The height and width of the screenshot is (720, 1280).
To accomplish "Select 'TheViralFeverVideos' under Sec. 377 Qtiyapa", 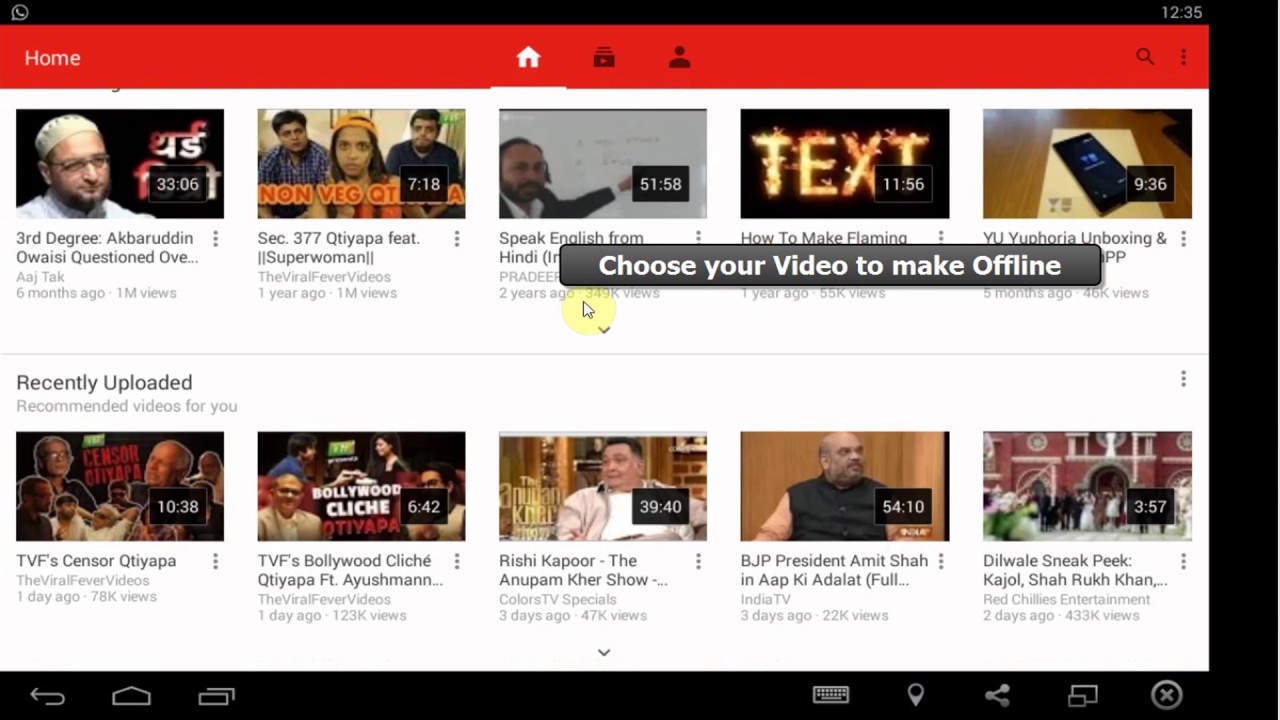I will tap(324, 277).
